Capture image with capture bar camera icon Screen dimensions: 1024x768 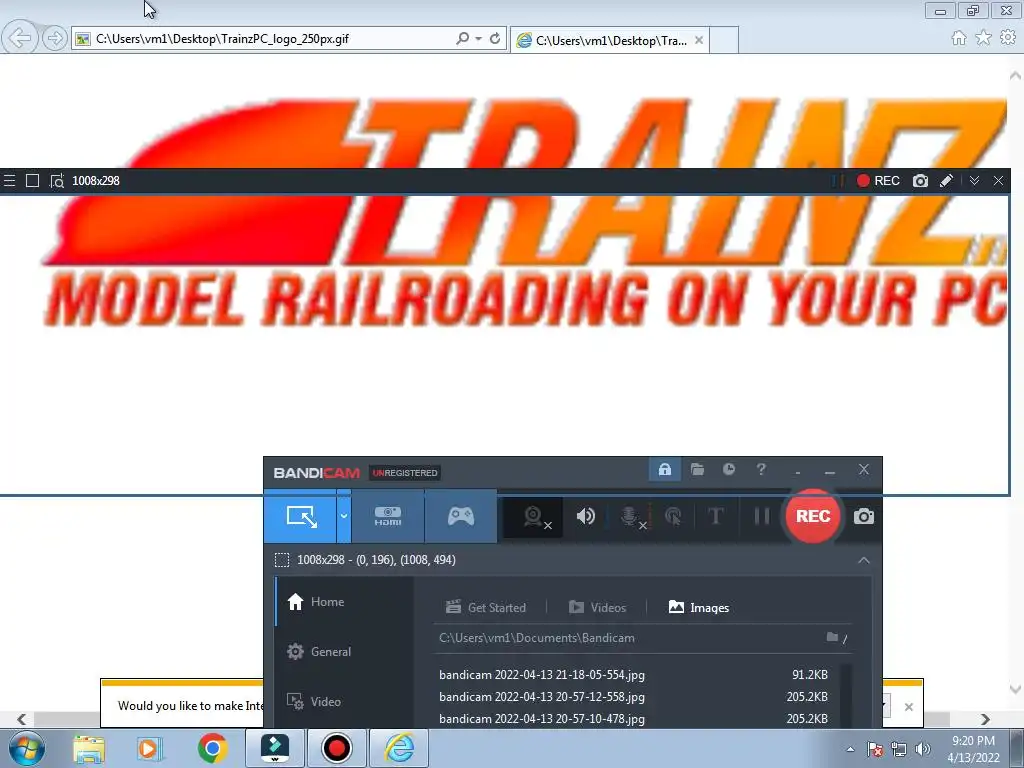tap(920, 181)
